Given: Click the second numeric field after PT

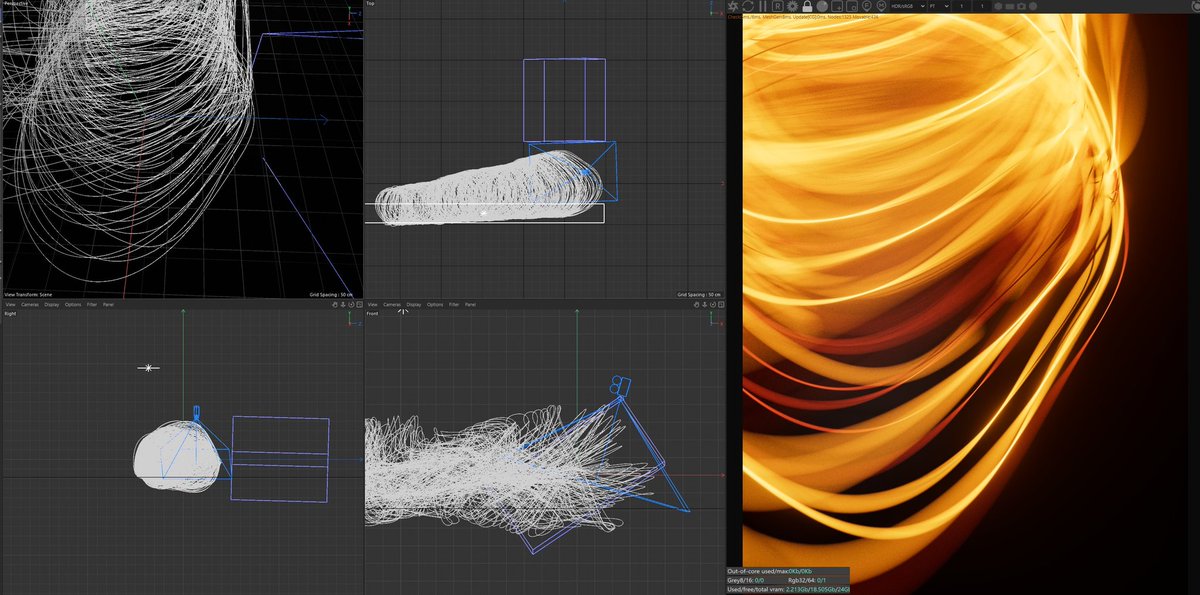Looking at the screenshot, I should point(982,6).
